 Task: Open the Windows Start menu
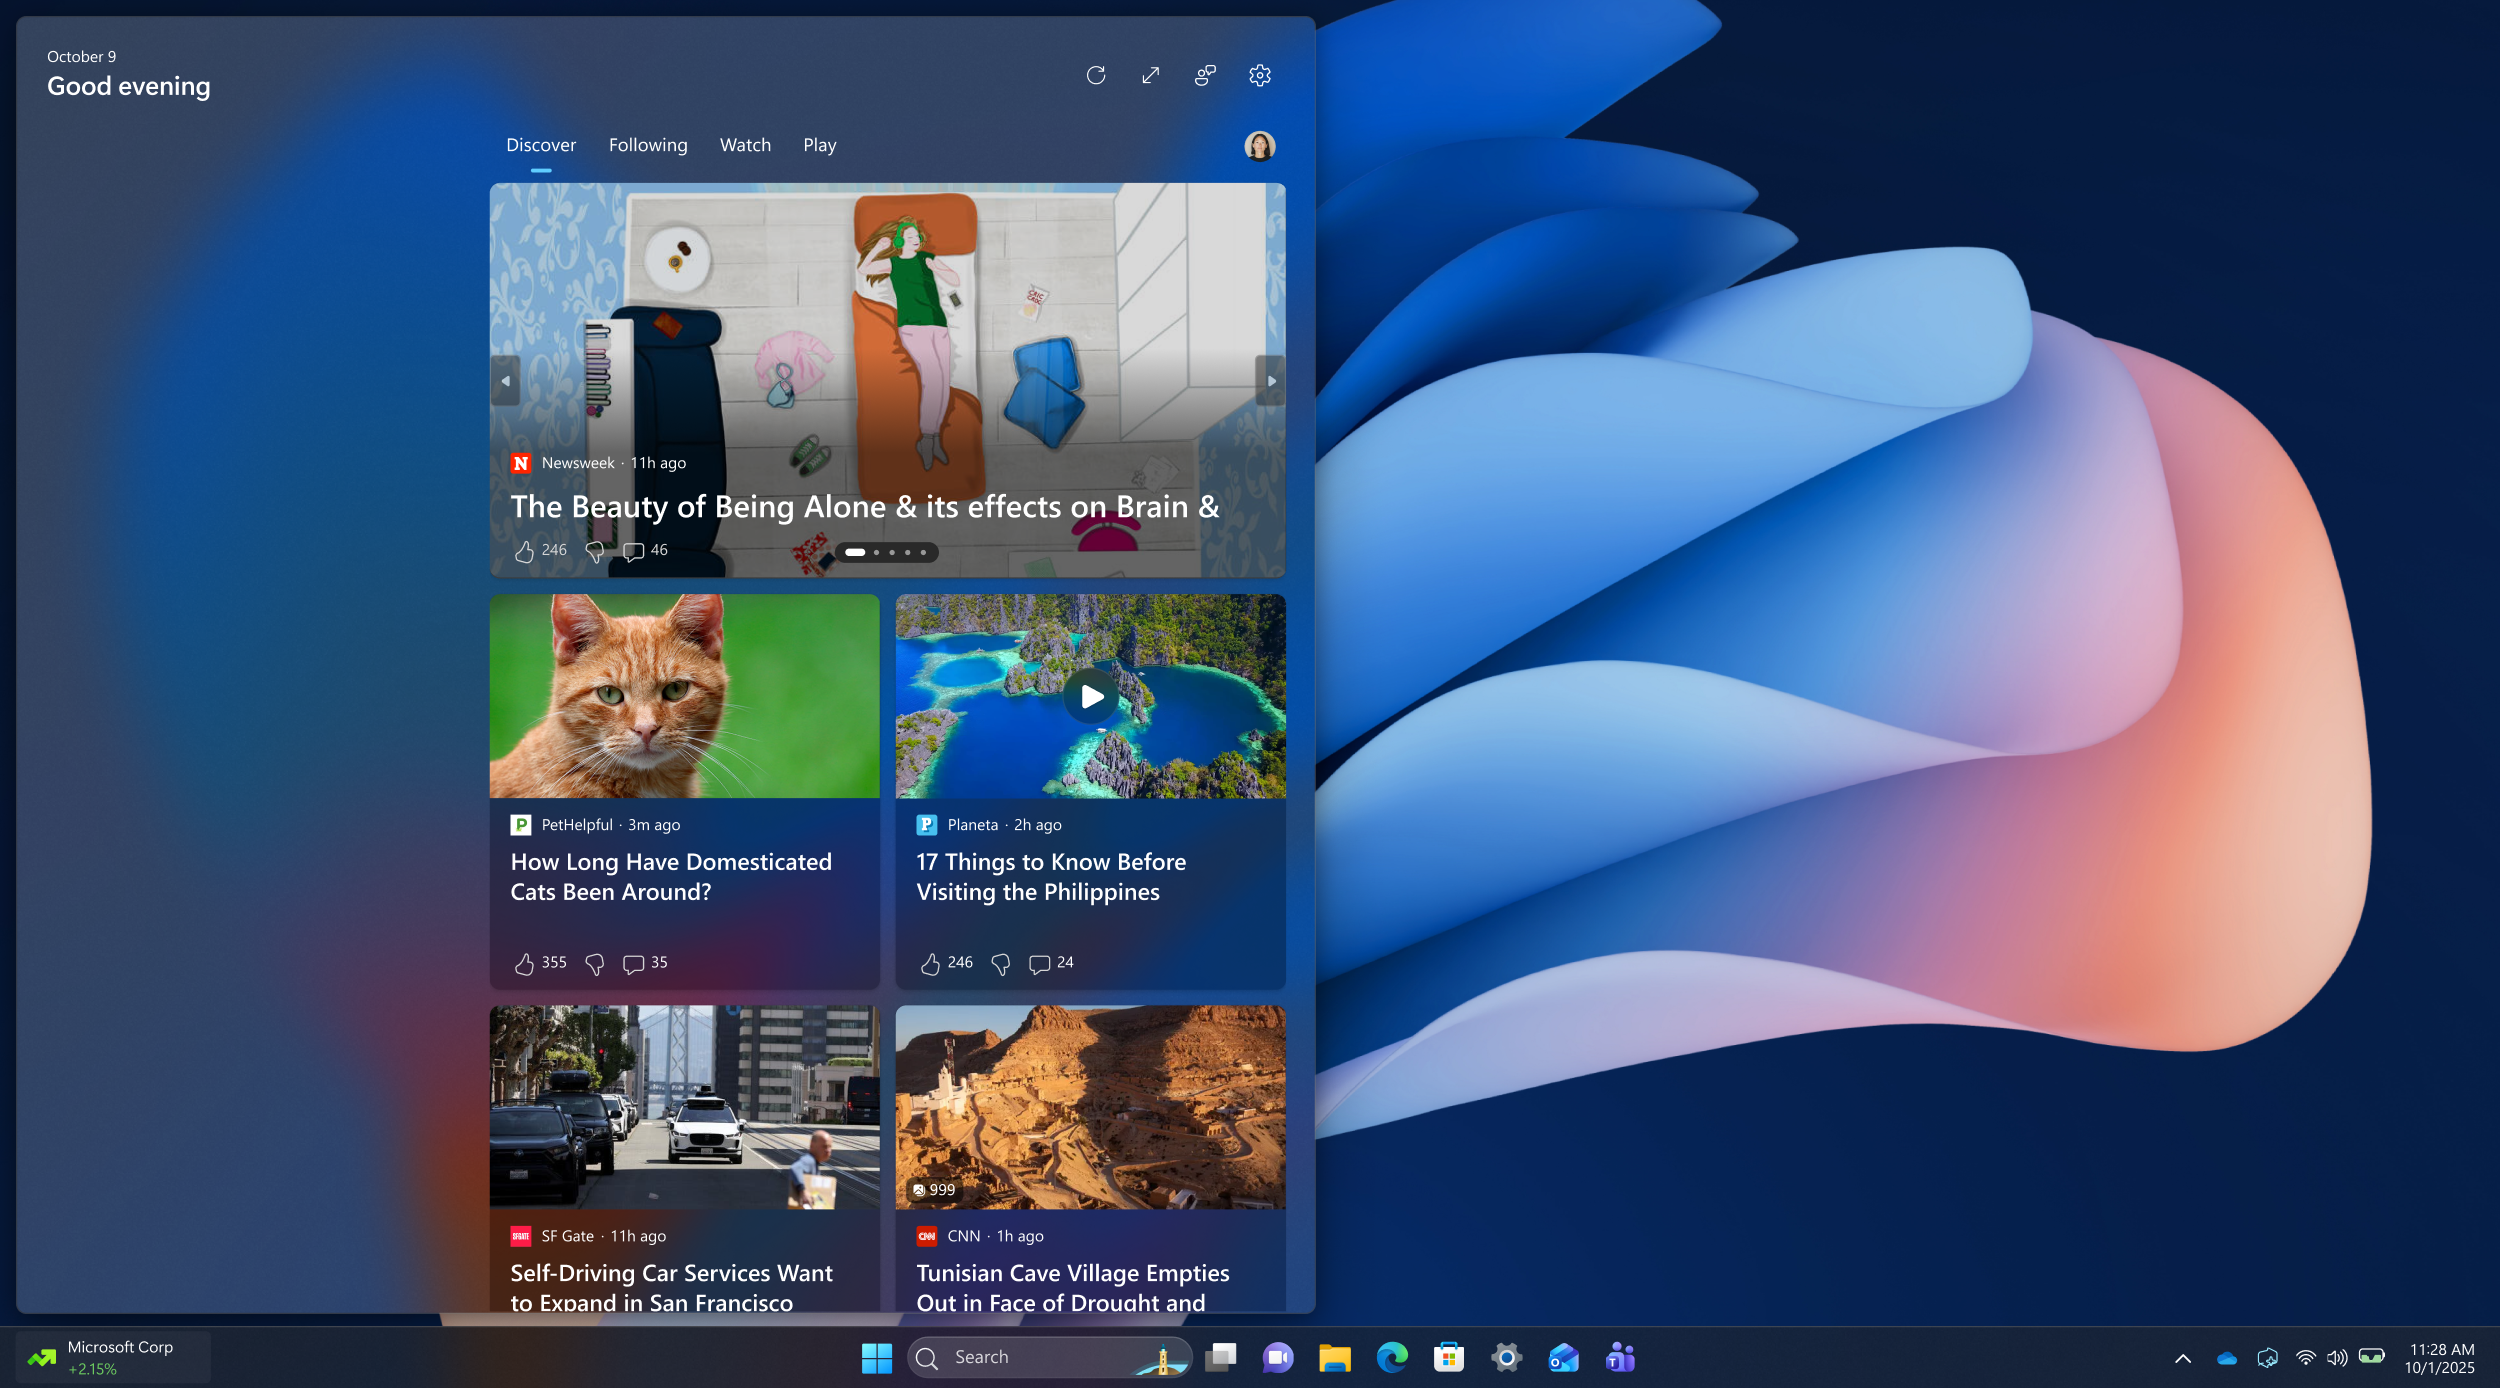coord(877,1358)
